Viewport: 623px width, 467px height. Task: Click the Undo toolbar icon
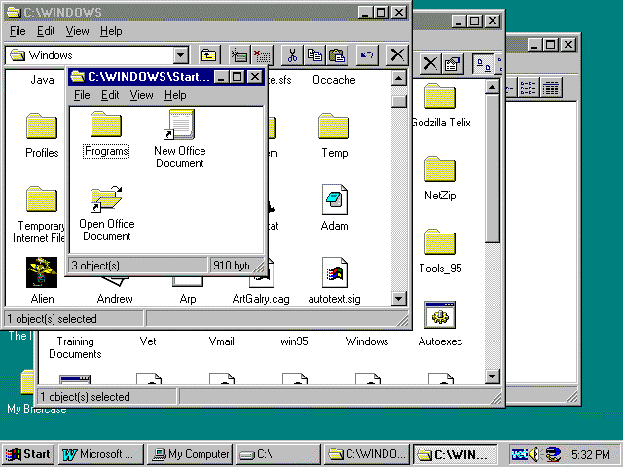pyautogui.click(x=367, y=55)
